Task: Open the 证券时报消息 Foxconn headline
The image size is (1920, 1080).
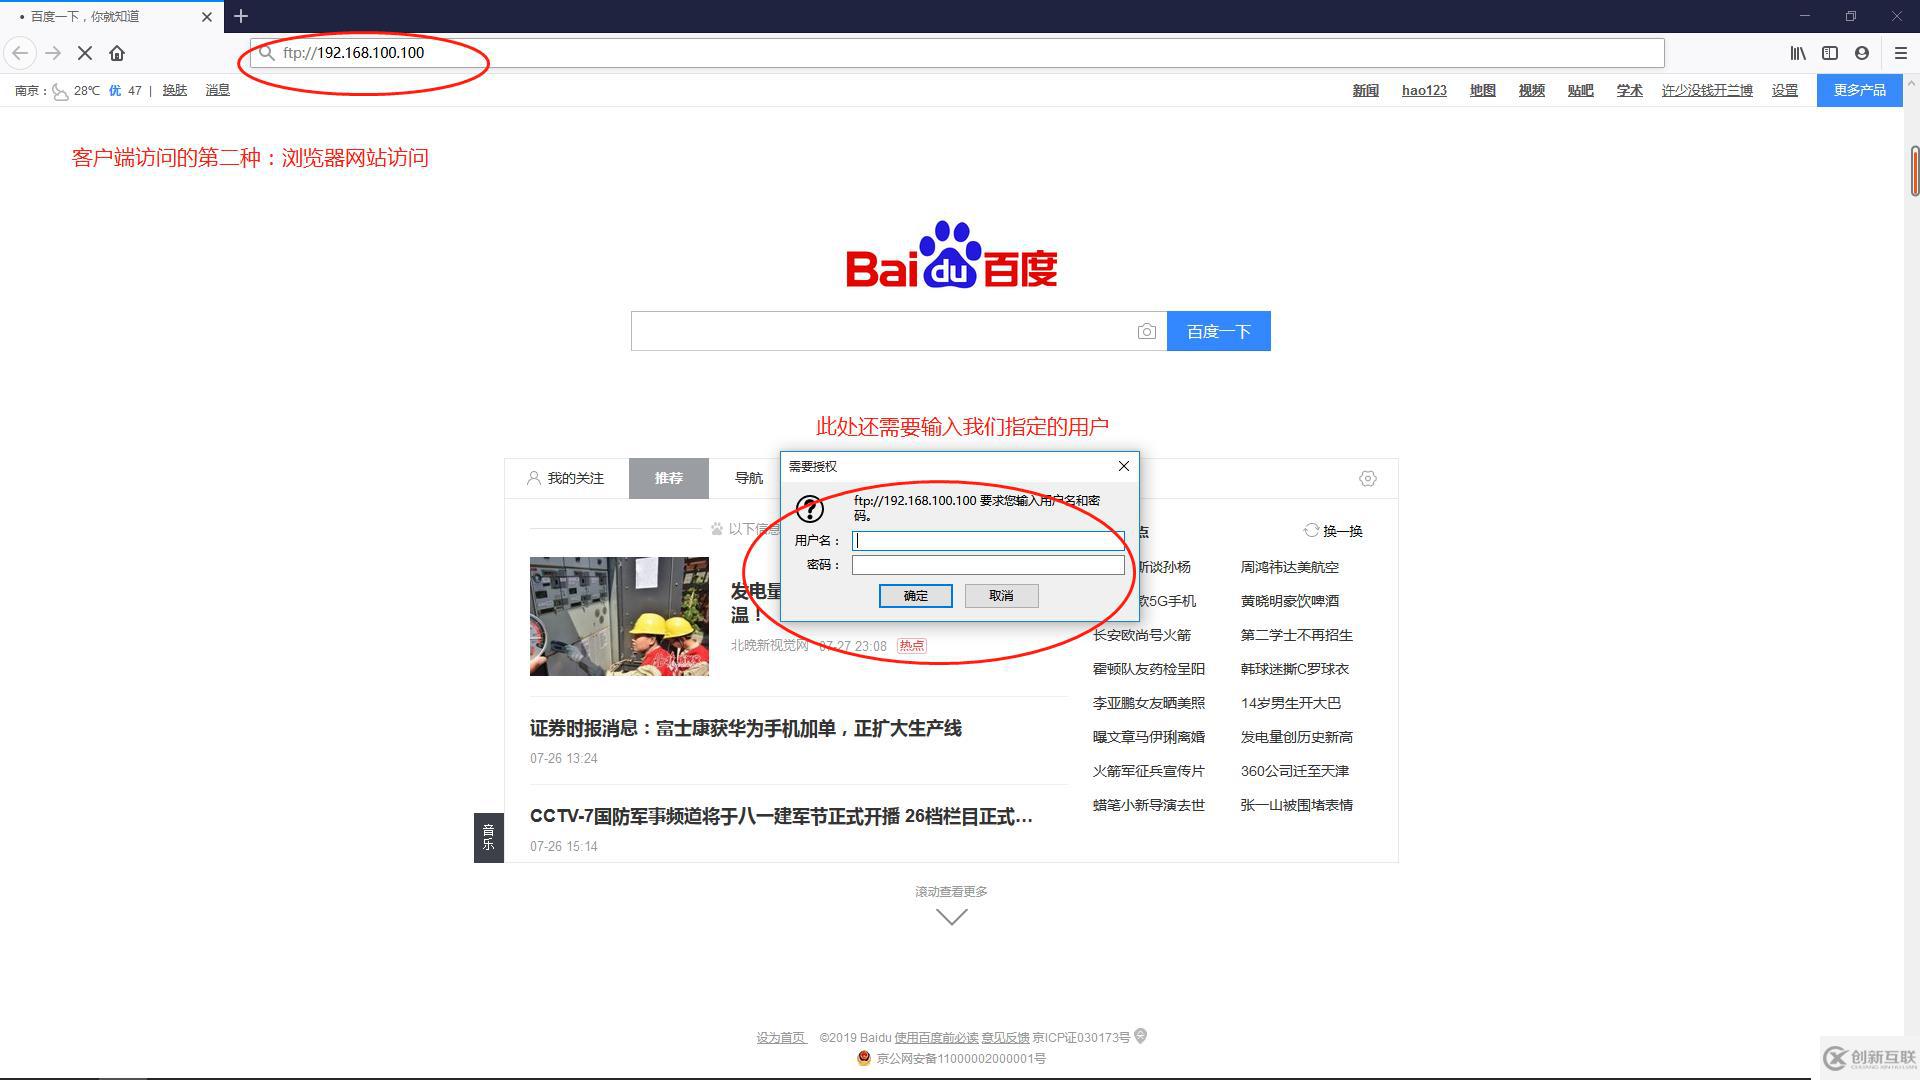Action: [x=745, y=729]
